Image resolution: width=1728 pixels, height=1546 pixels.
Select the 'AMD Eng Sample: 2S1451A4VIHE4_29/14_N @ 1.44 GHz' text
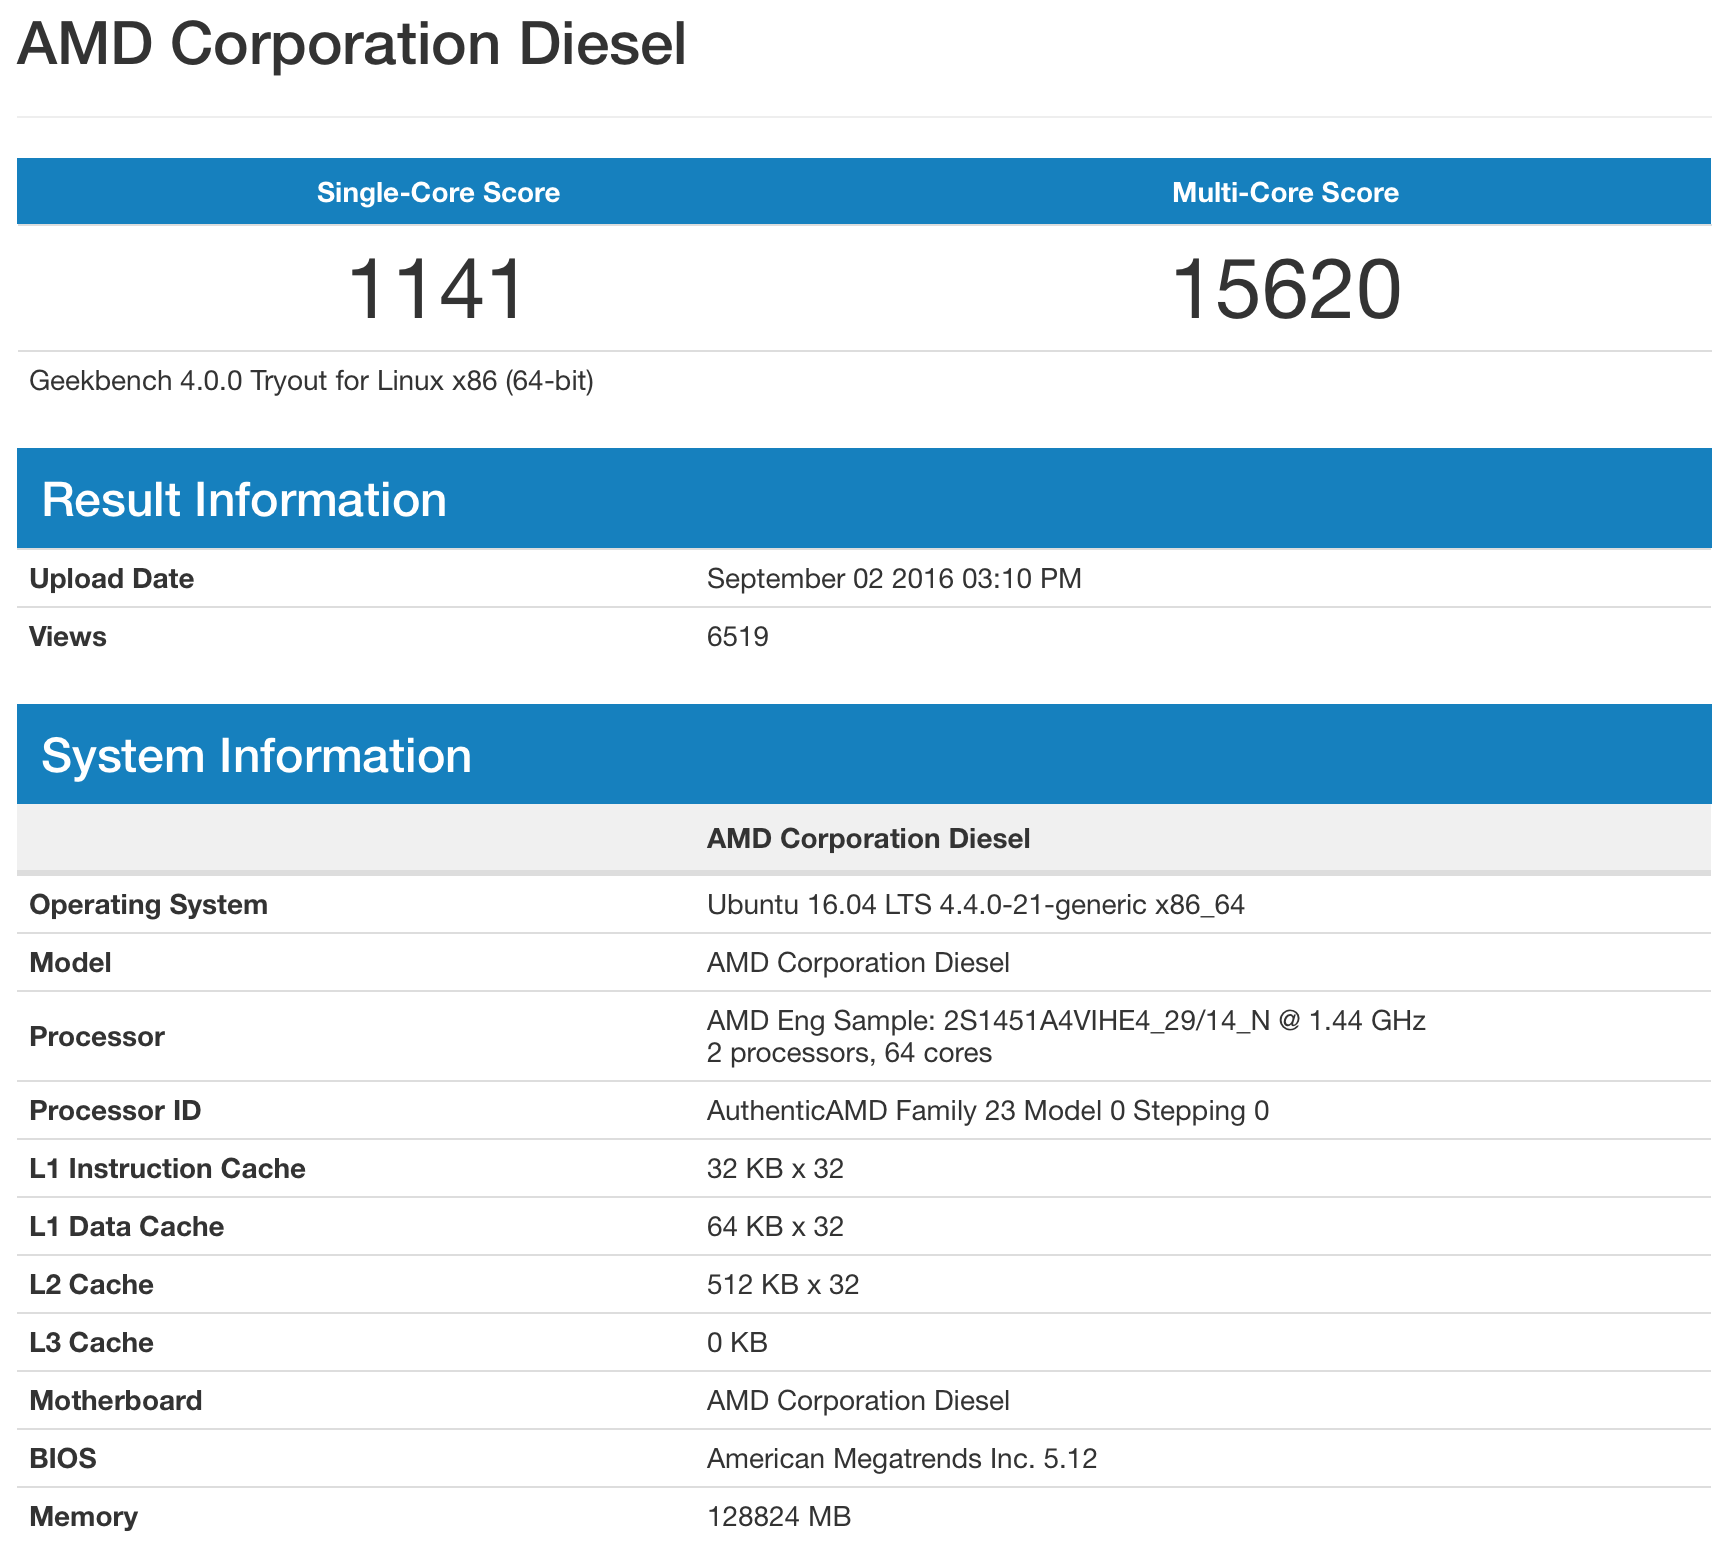(x=1066, y=1020)
